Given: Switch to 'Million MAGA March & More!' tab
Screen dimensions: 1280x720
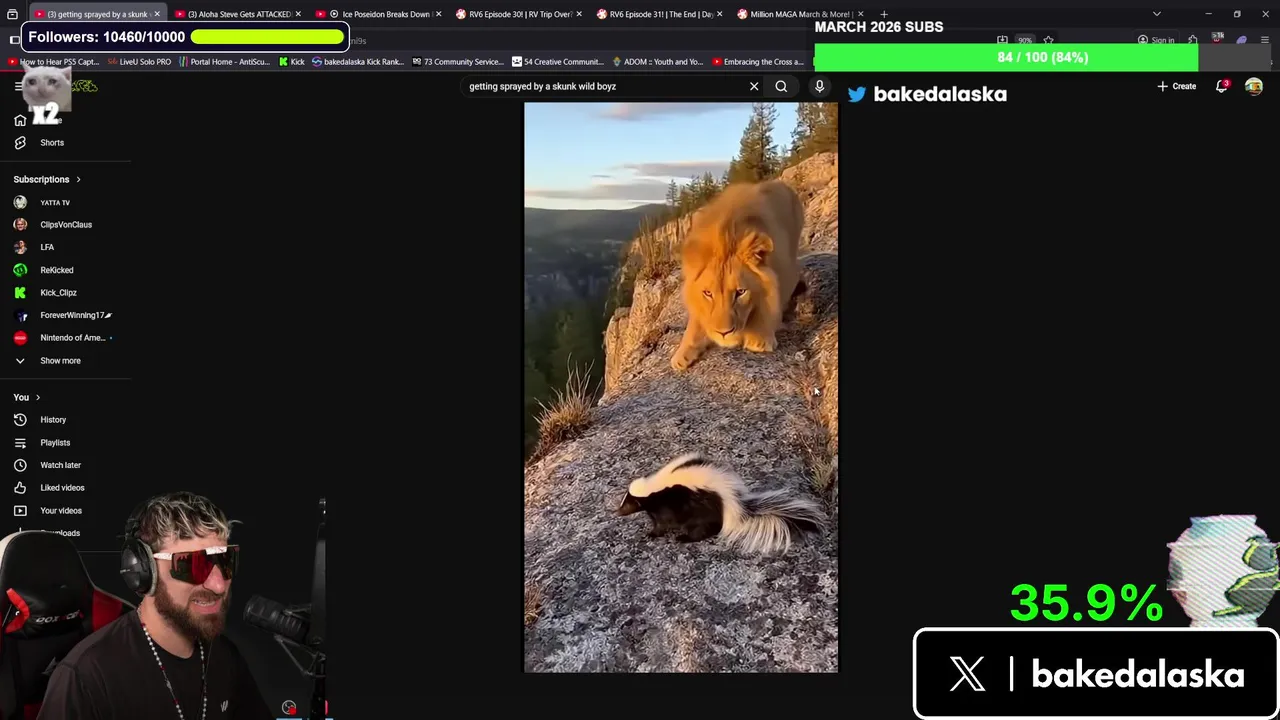Looking at the screenshot, I should pyautogui.click(x=800, y=14).
